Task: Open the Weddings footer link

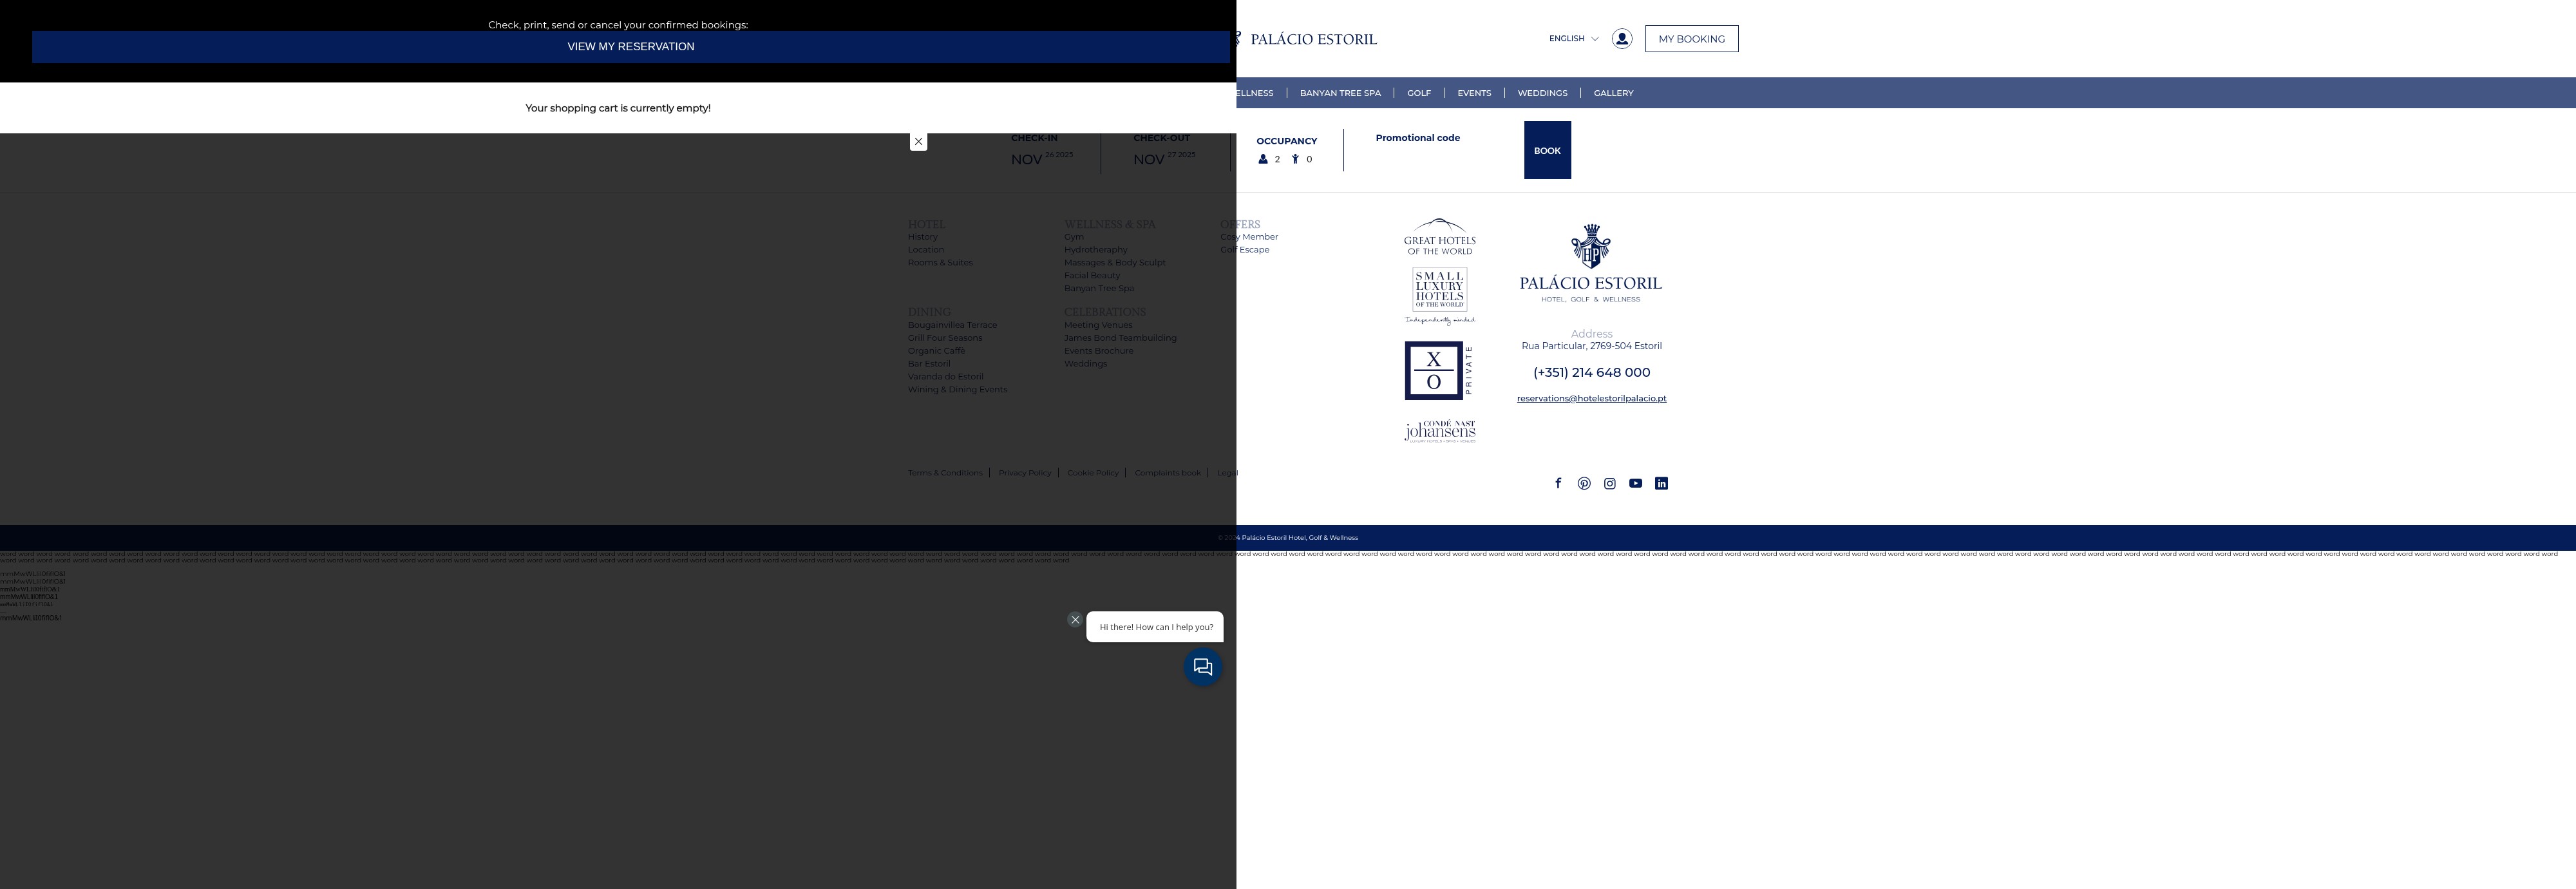Action: tap(1085, 364)
